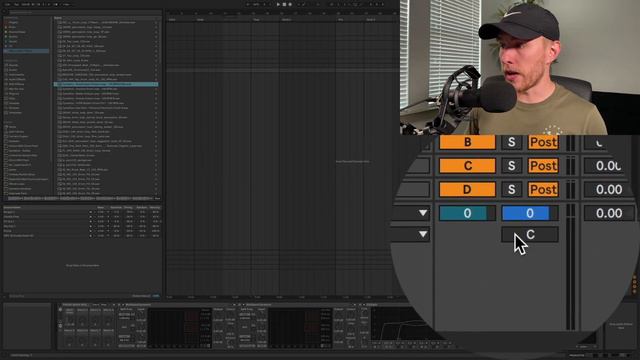Start playback with the transport Play button
This screenshot has width=640, height=360.
pyautogui.click(x=278, y=4)
